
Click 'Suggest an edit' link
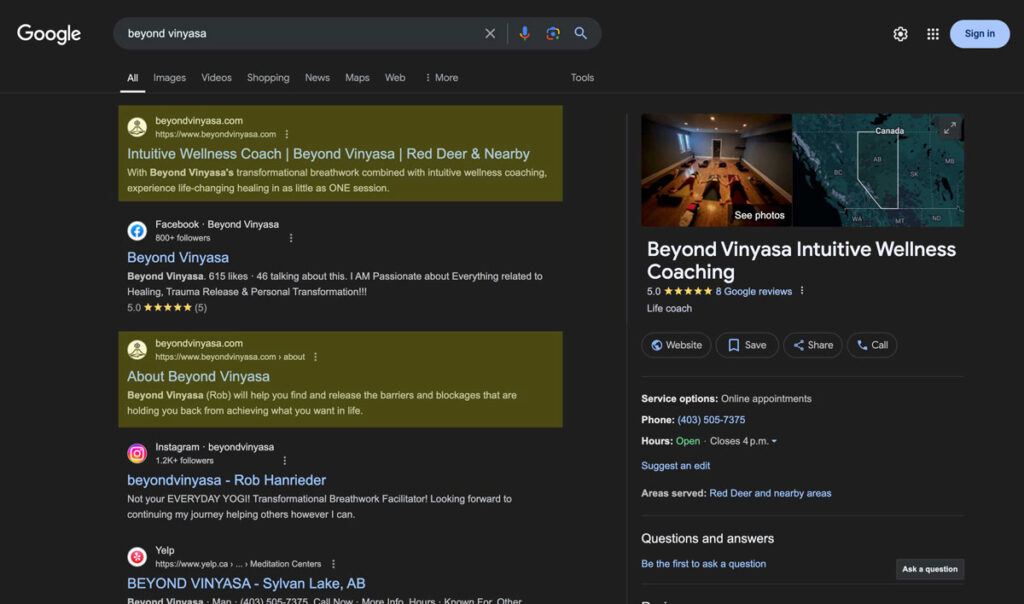[x=675, y=466]
